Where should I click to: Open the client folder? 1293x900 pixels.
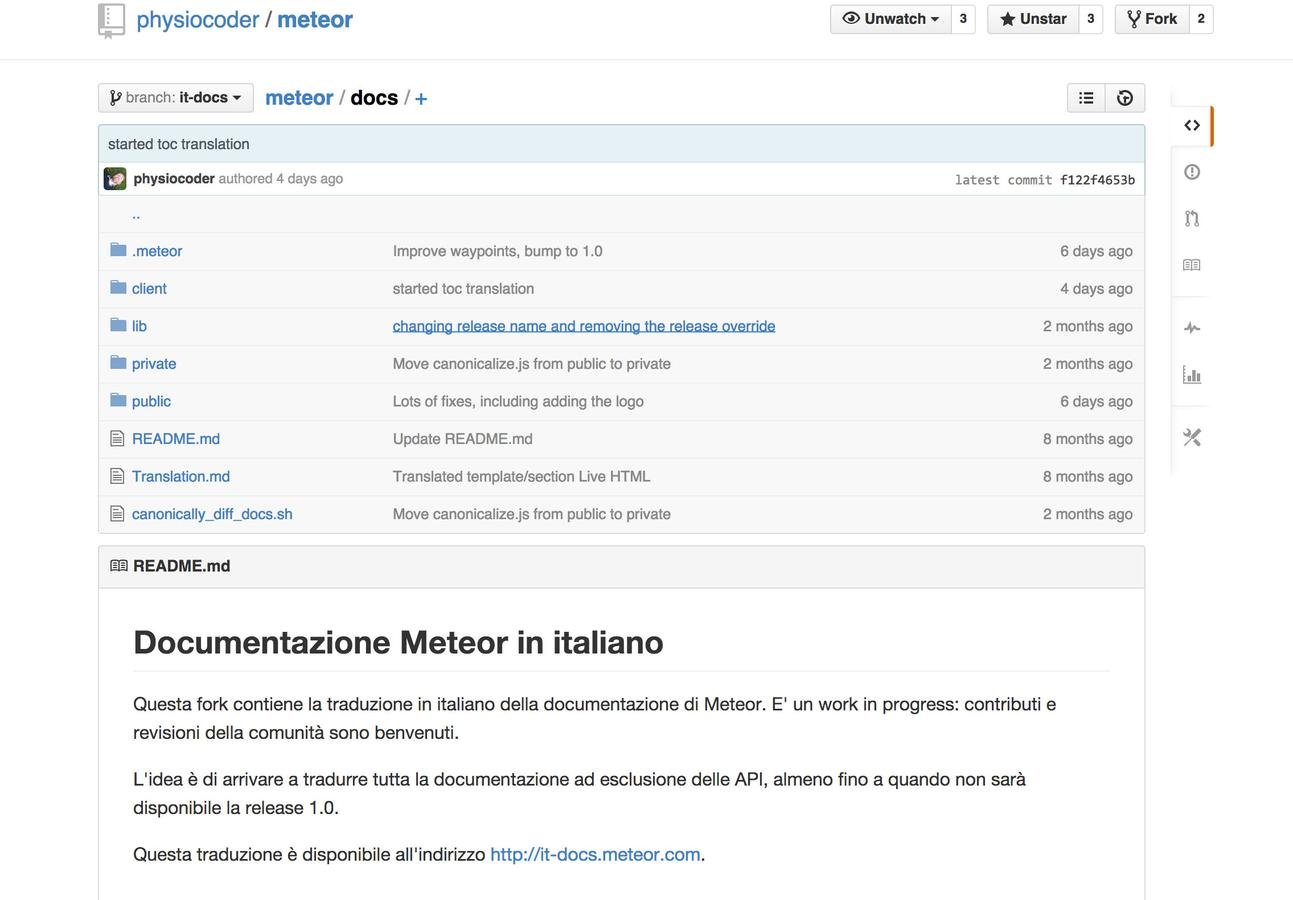coord(149,289)
